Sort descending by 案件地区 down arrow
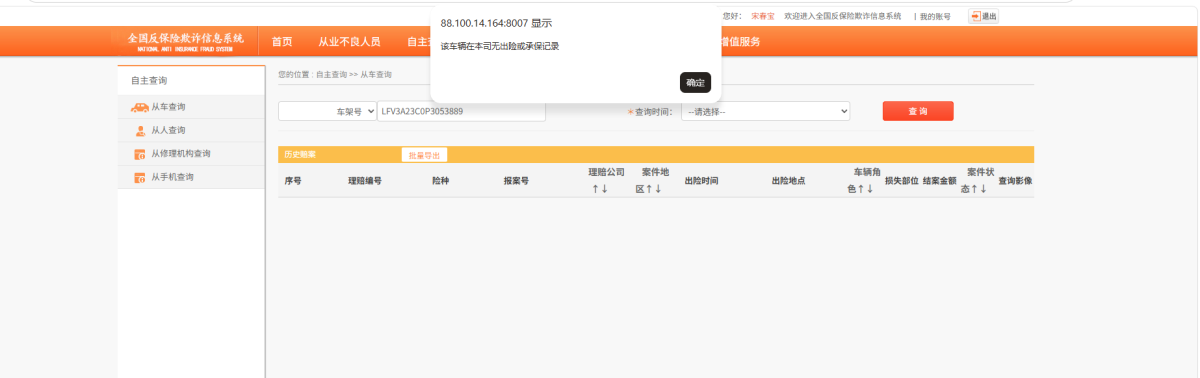 658,189
